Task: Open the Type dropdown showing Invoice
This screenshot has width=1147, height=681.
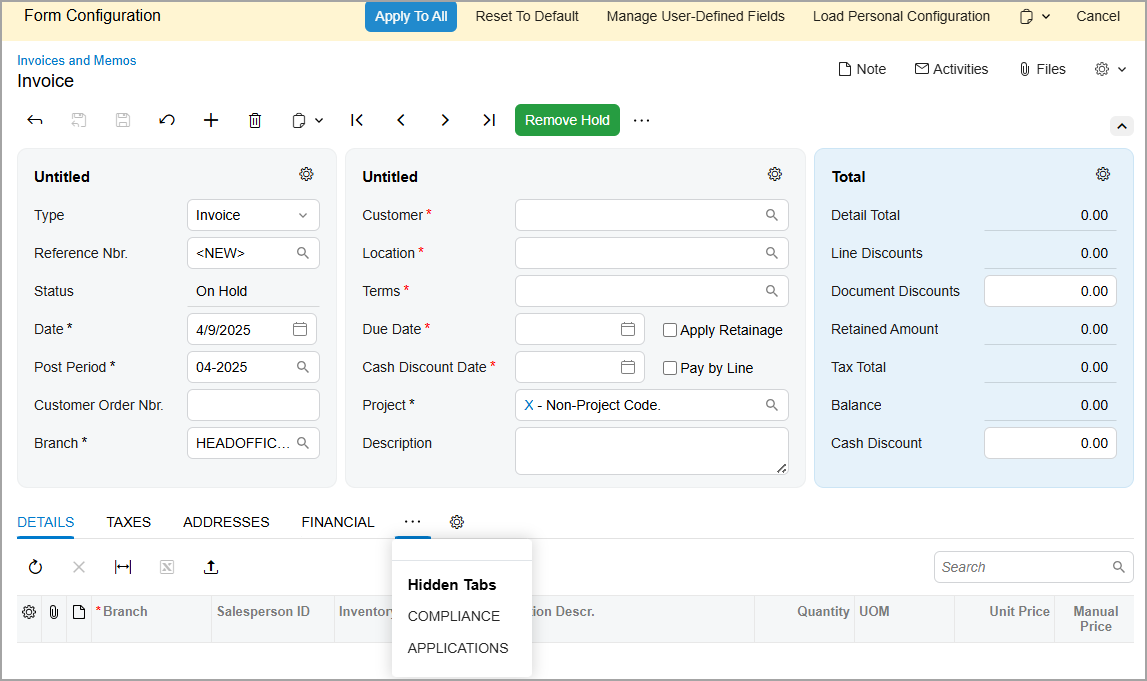Action: click(x=253, y=215)
